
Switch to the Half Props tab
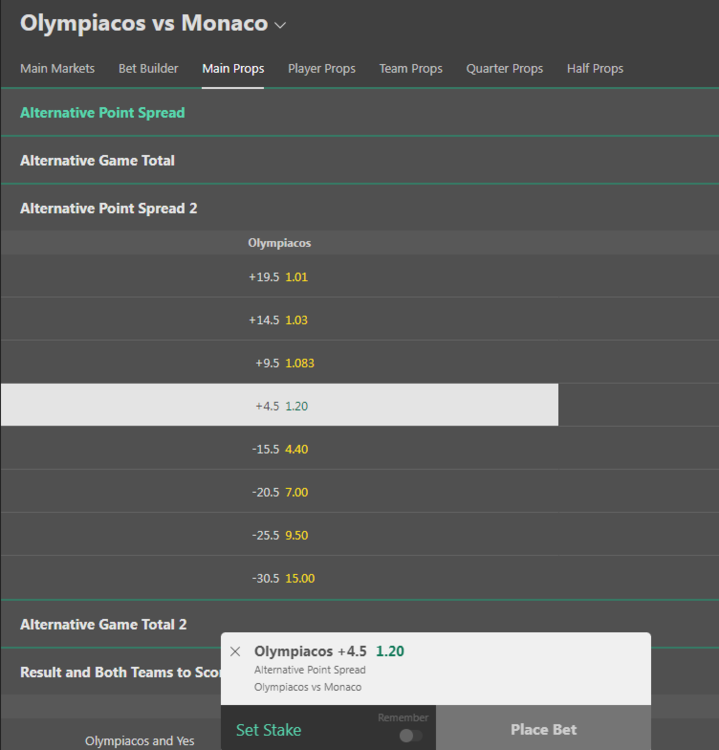[595, 69]
